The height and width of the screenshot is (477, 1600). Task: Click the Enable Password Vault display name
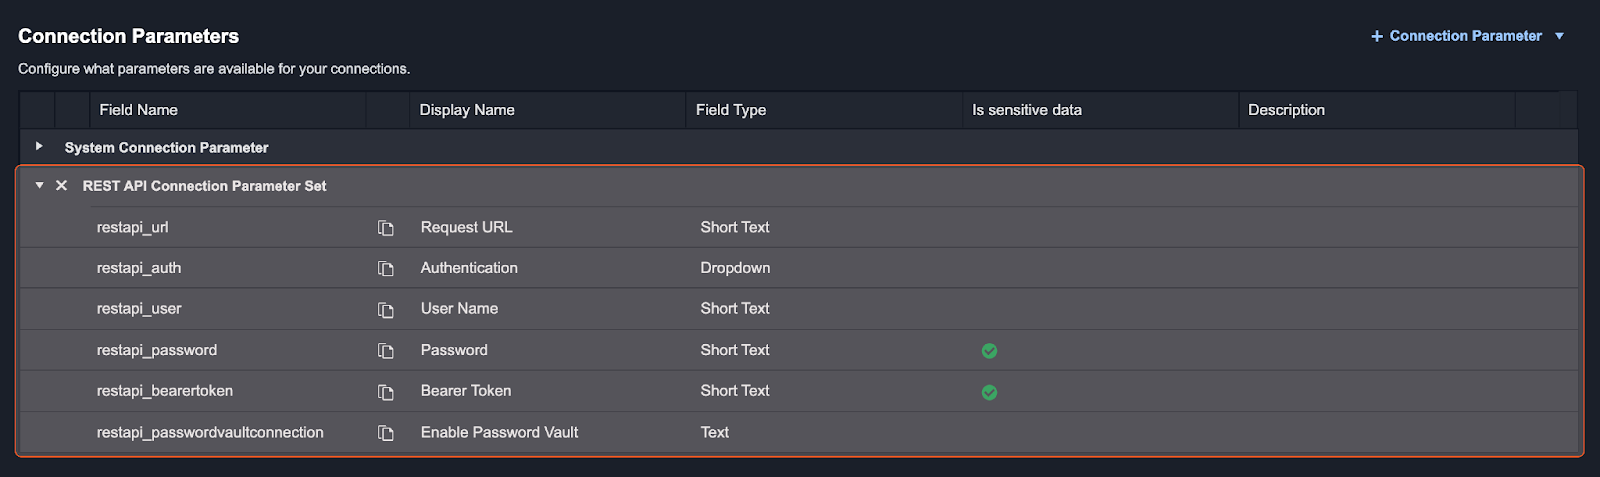499,432
